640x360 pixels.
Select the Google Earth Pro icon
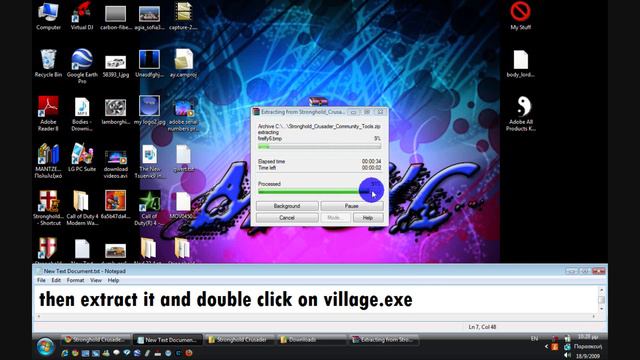click(x=82, y=66)
